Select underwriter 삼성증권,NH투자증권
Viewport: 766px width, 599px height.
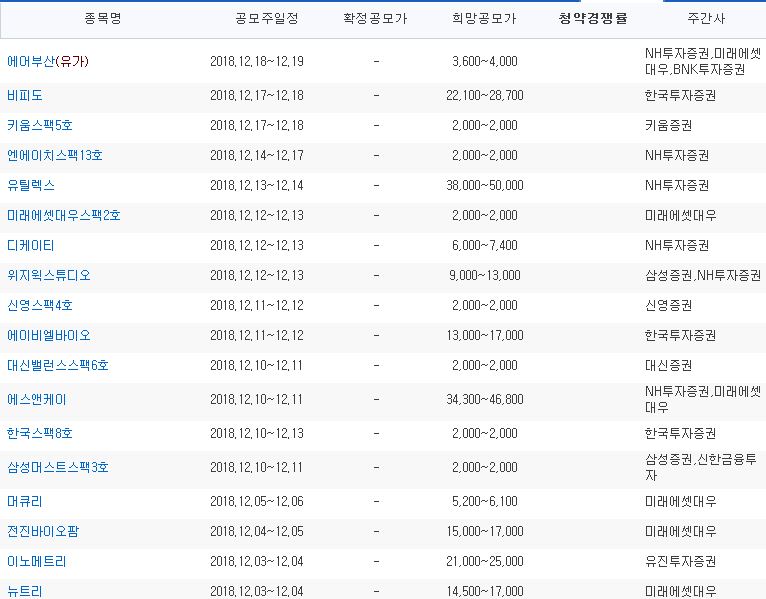pyautogui.click(x=703, y=276)
